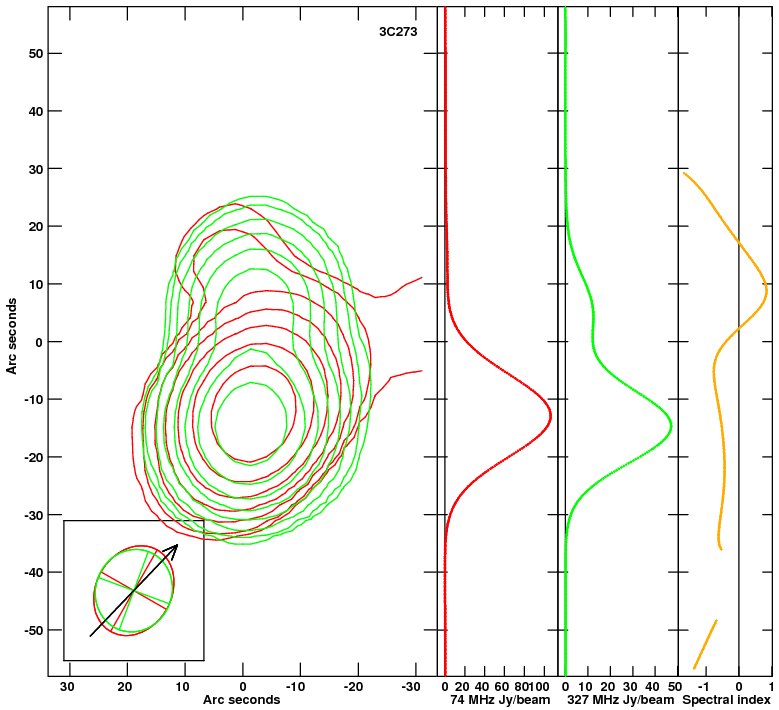Viewport: 779px width, 710px height.
Task: Click the y-axis tick label 20
Action: (x=36, y=227)
